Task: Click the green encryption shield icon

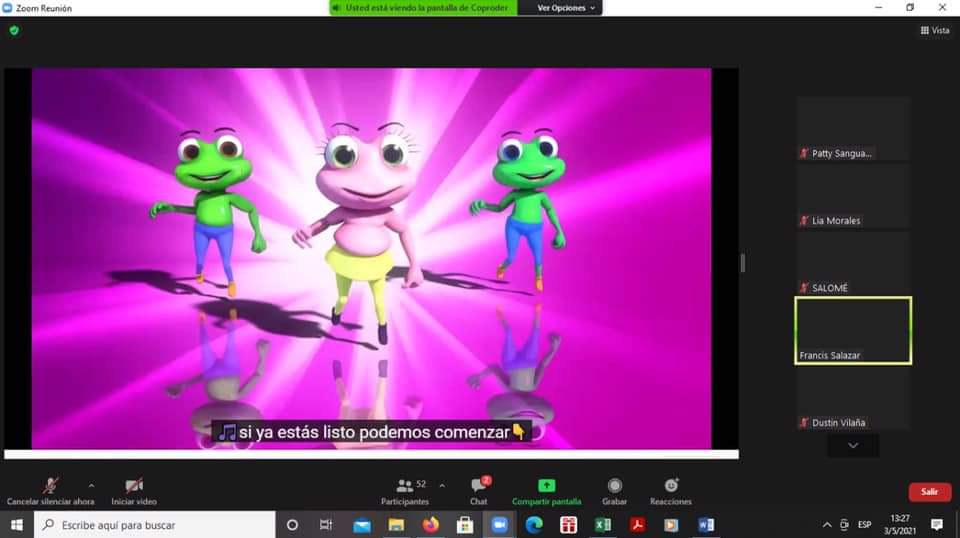Action: [x=14, y=30]
